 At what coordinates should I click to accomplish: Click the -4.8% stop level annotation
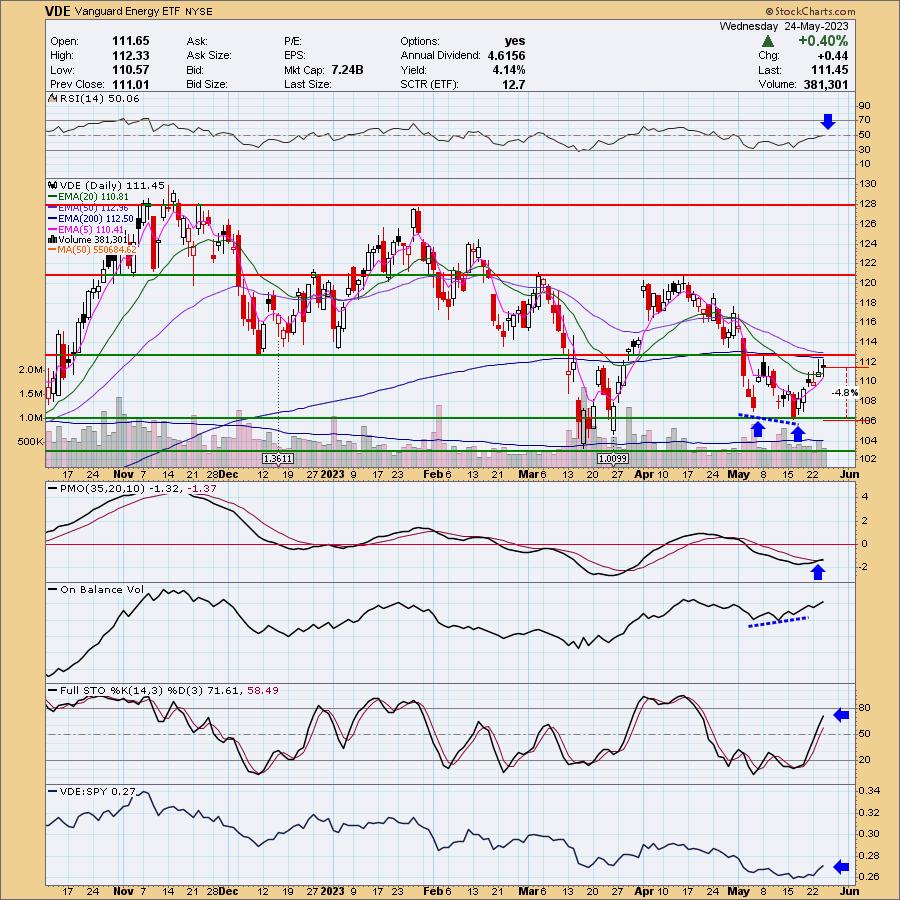(845, 393)
